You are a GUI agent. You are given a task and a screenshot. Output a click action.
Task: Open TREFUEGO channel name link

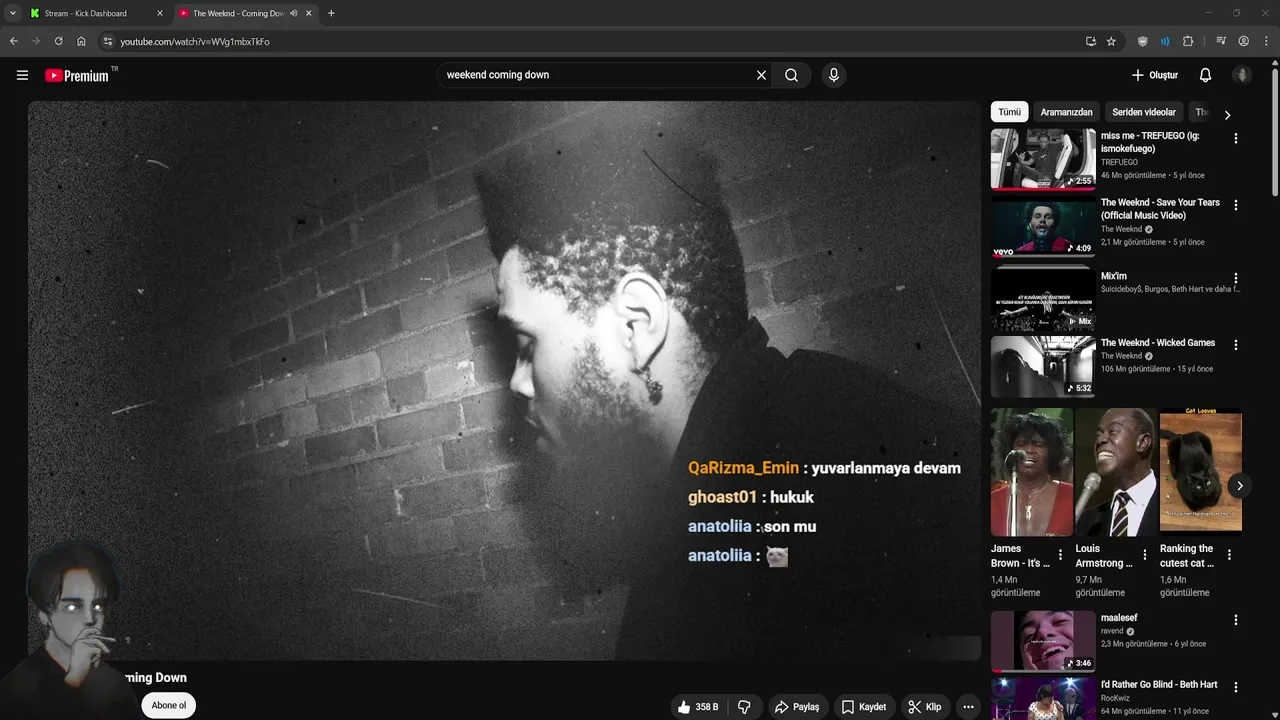(x=1119, y=162)
